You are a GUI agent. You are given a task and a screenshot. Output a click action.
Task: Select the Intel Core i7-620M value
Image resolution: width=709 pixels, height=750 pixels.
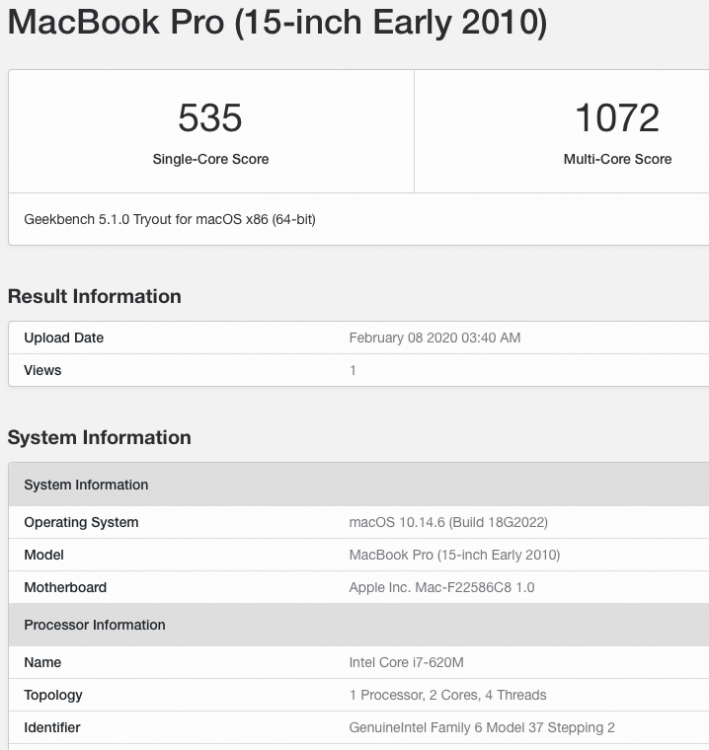tap(406, 662)
